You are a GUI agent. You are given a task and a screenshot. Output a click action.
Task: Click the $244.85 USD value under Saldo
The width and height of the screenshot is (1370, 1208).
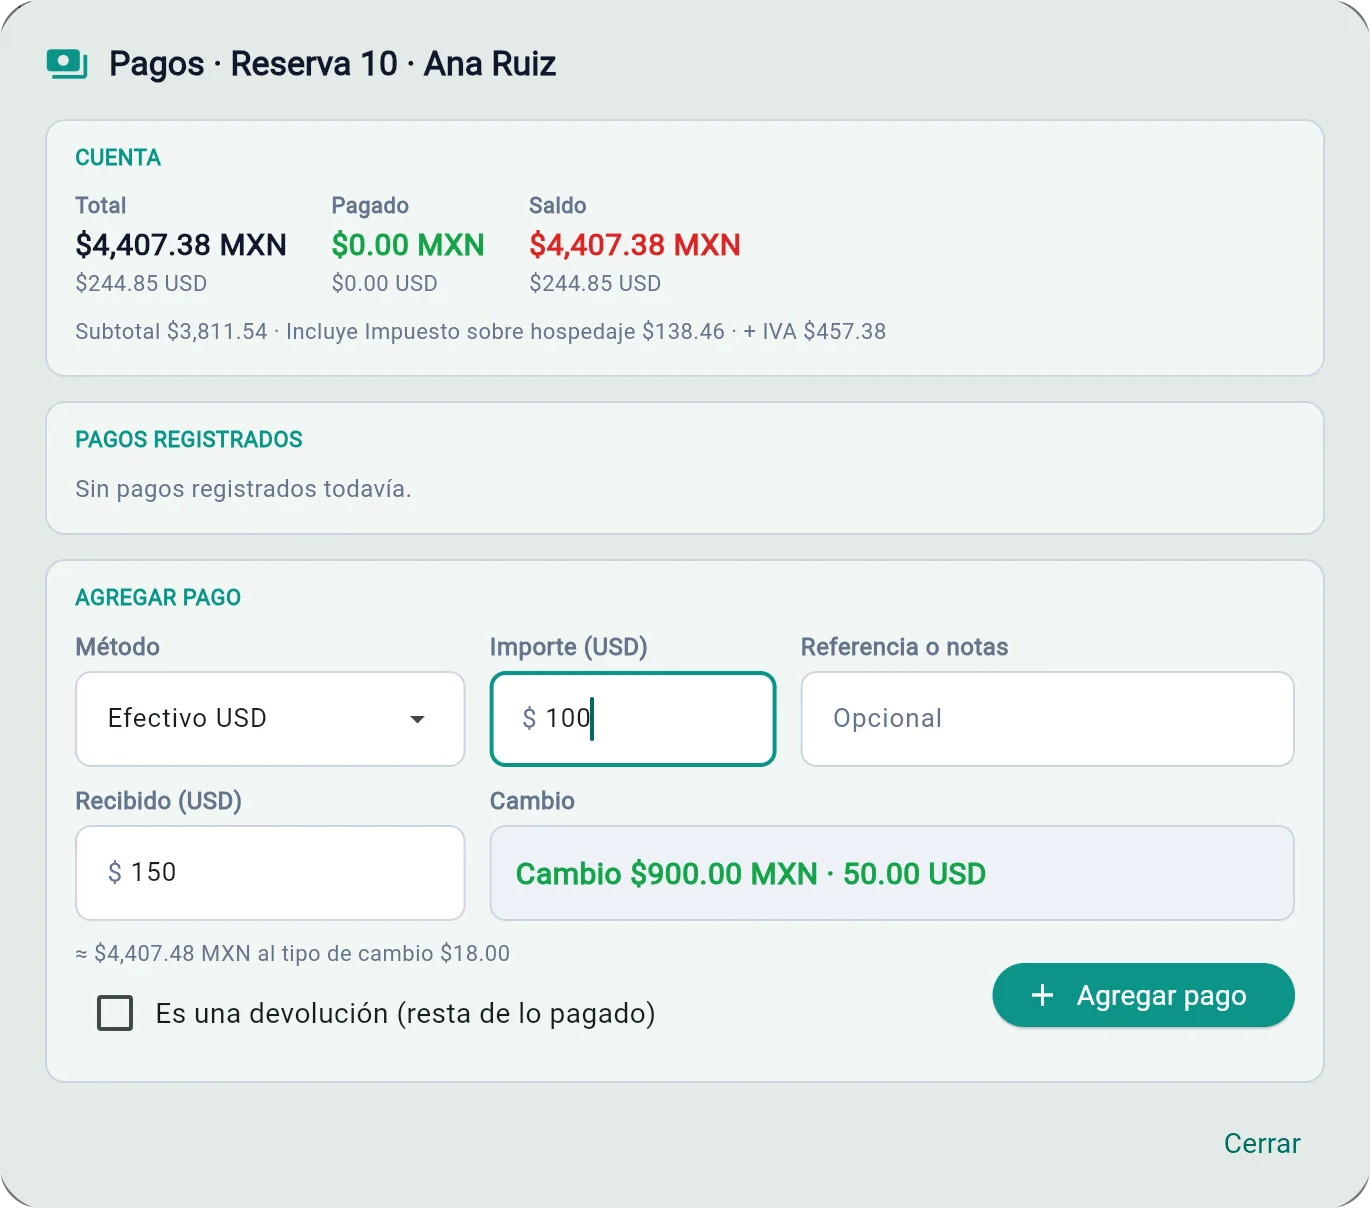[595, 284]
